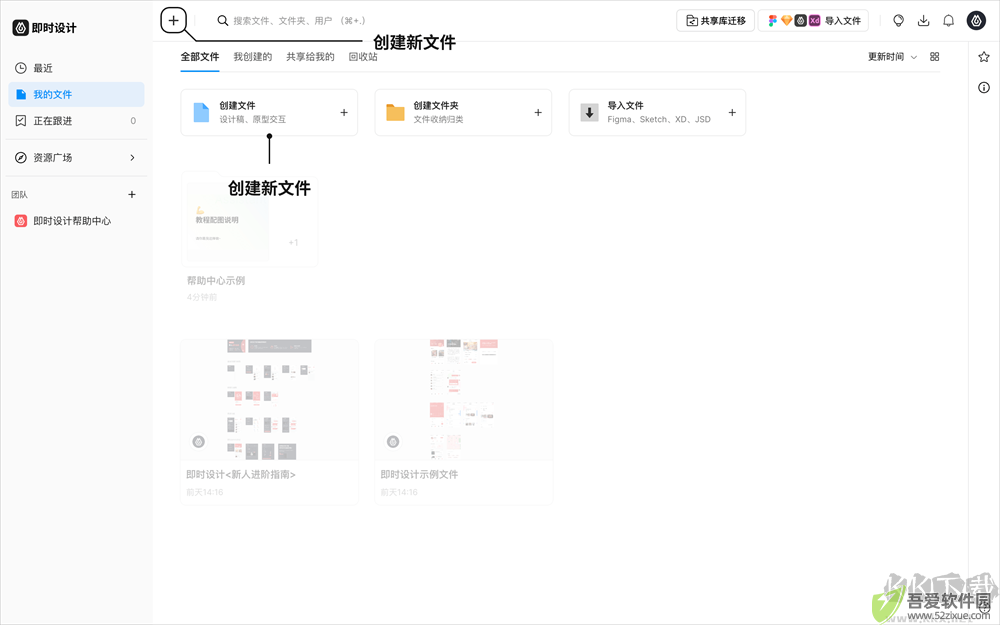Toggle grid view layout icon
Screen dimensions: 1000x625
pos(934,57)
